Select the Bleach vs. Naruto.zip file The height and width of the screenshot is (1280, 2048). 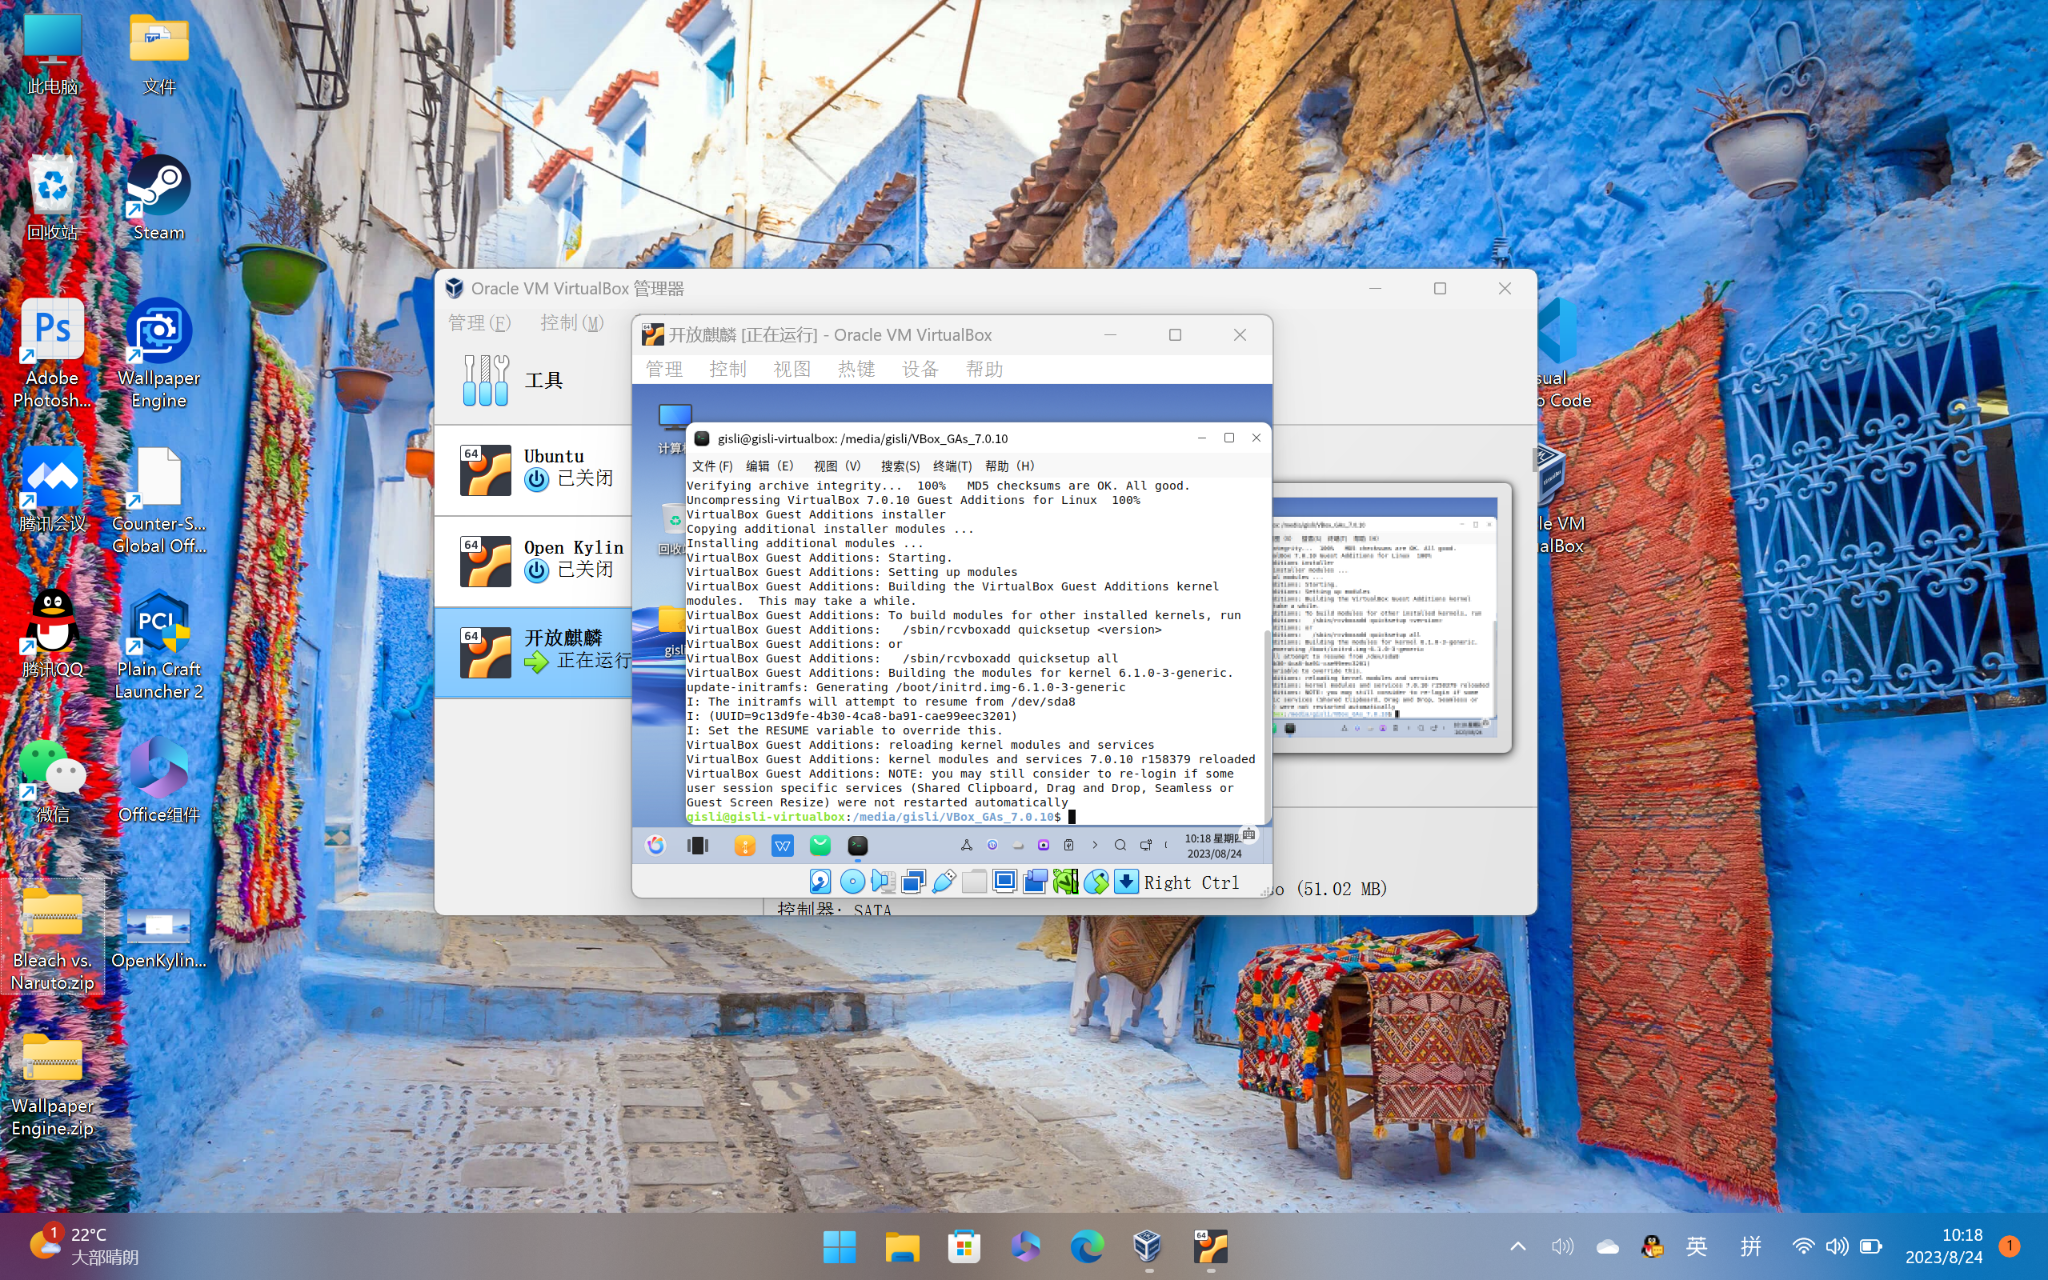(x=52, y=937)
